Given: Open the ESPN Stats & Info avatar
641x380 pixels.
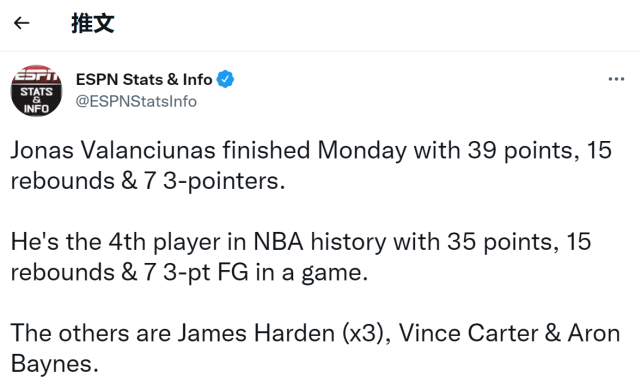Looking at the screenshot, I should pyautogui.click(x=36, y=90).
